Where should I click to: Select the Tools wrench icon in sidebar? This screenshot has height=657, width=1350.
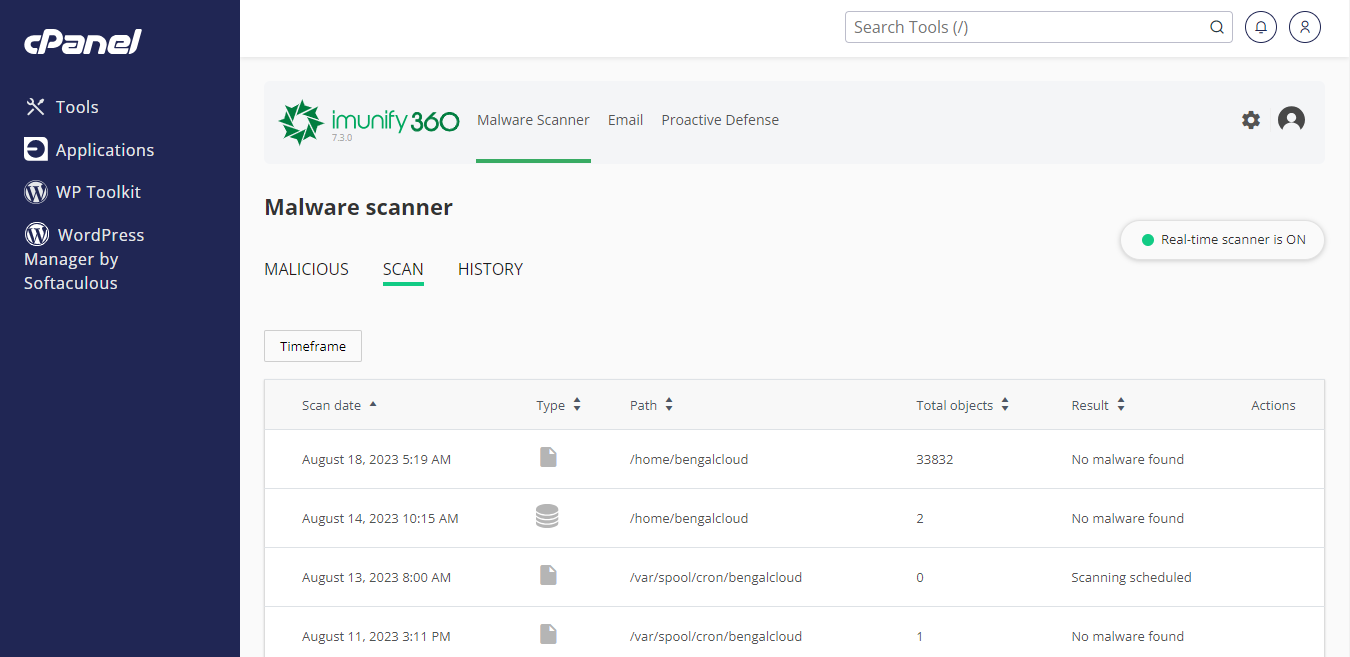click(35, 106)
